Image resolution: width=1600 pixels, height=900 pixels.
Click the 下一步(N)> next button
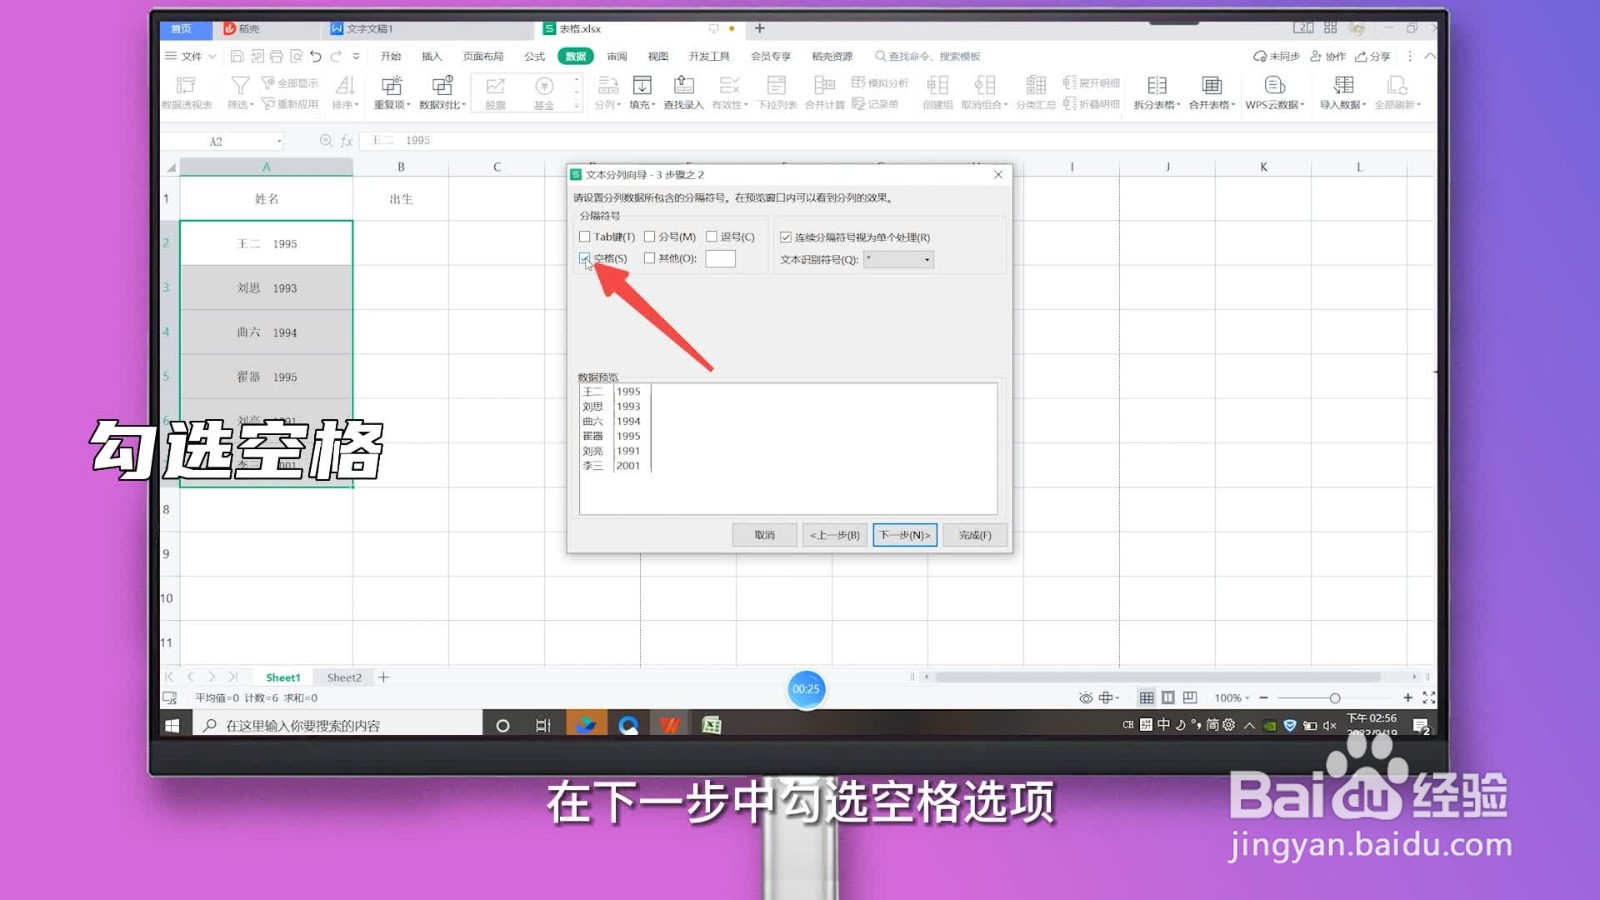click(905, 535)
